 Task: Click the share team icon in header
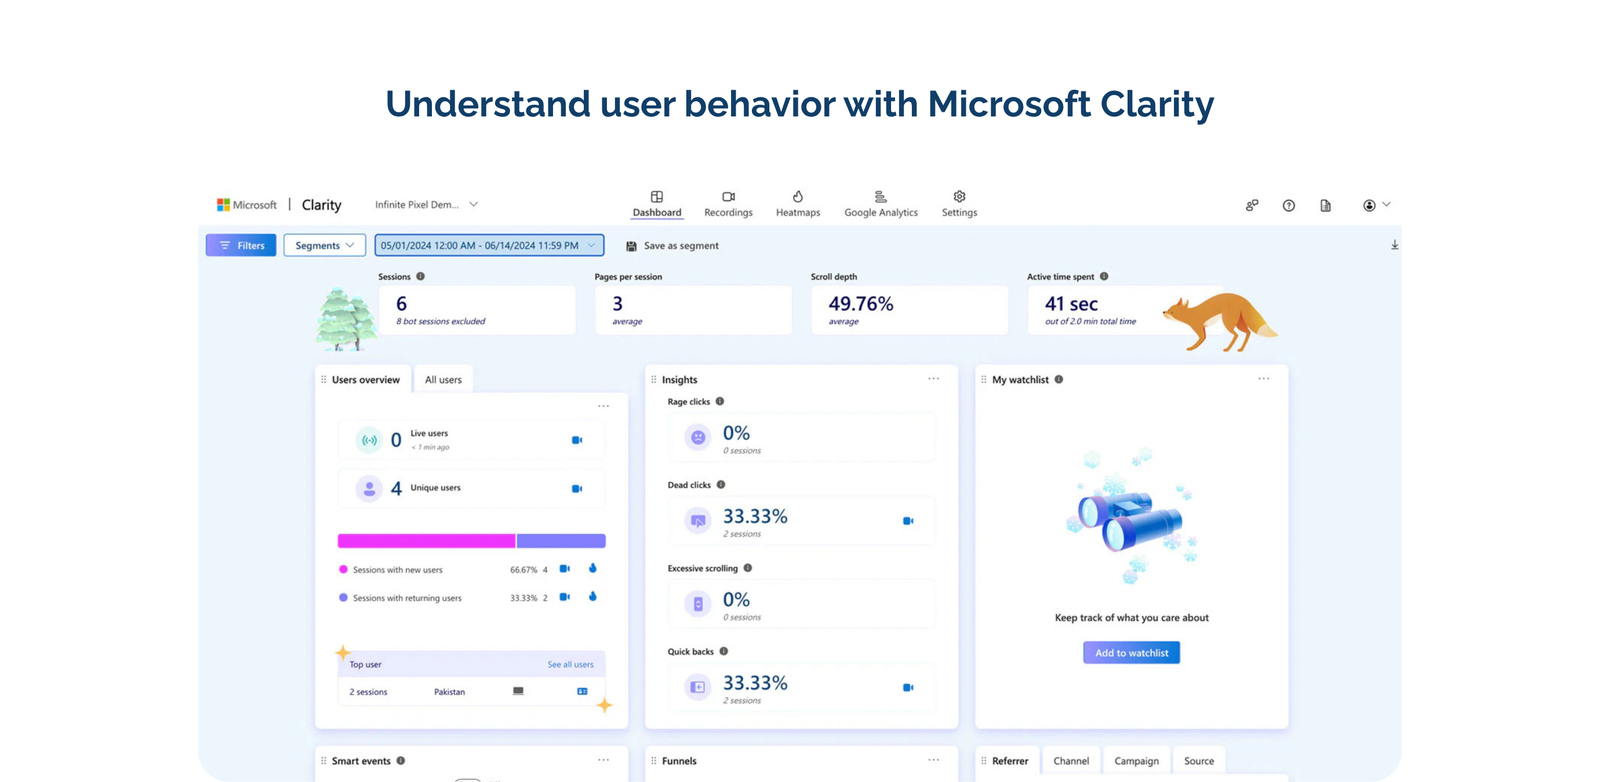pos(1252,205)
